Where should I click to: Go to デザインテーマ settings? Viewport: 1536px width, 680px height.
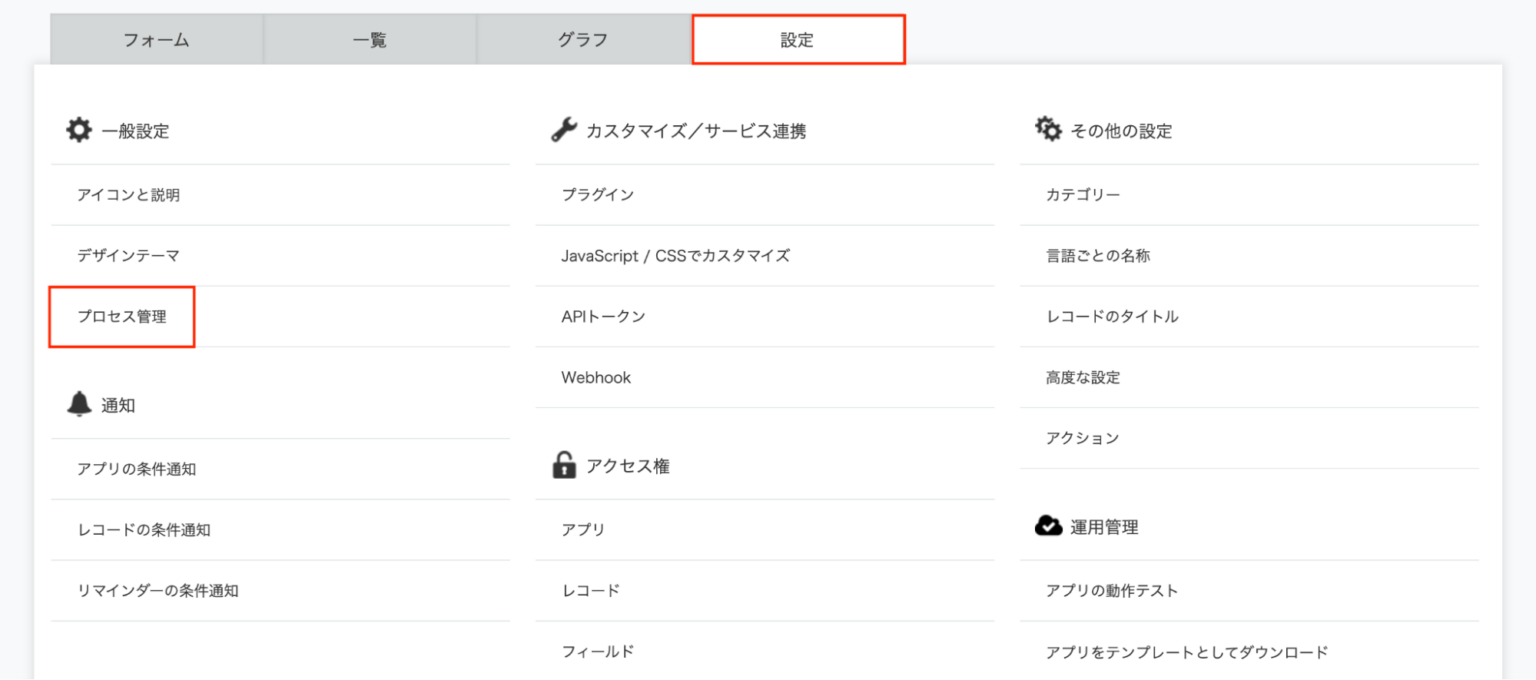coord(129,256)
